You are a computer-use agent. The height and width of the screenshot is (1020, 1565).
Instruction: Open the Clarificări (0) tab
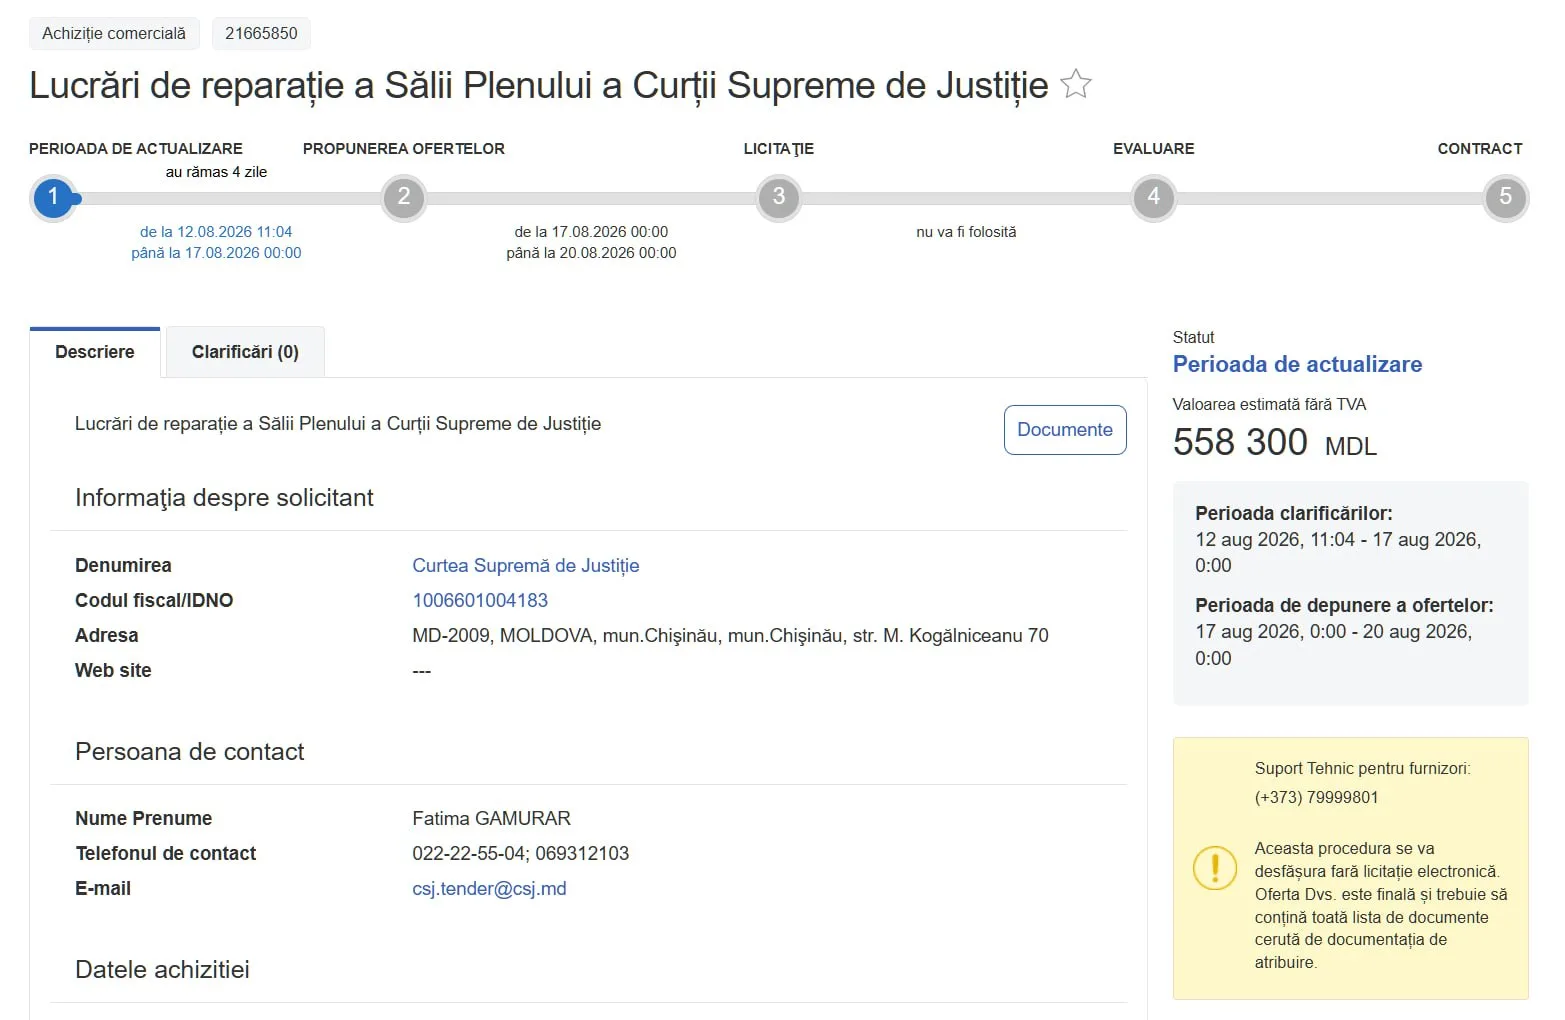(245, 352)
